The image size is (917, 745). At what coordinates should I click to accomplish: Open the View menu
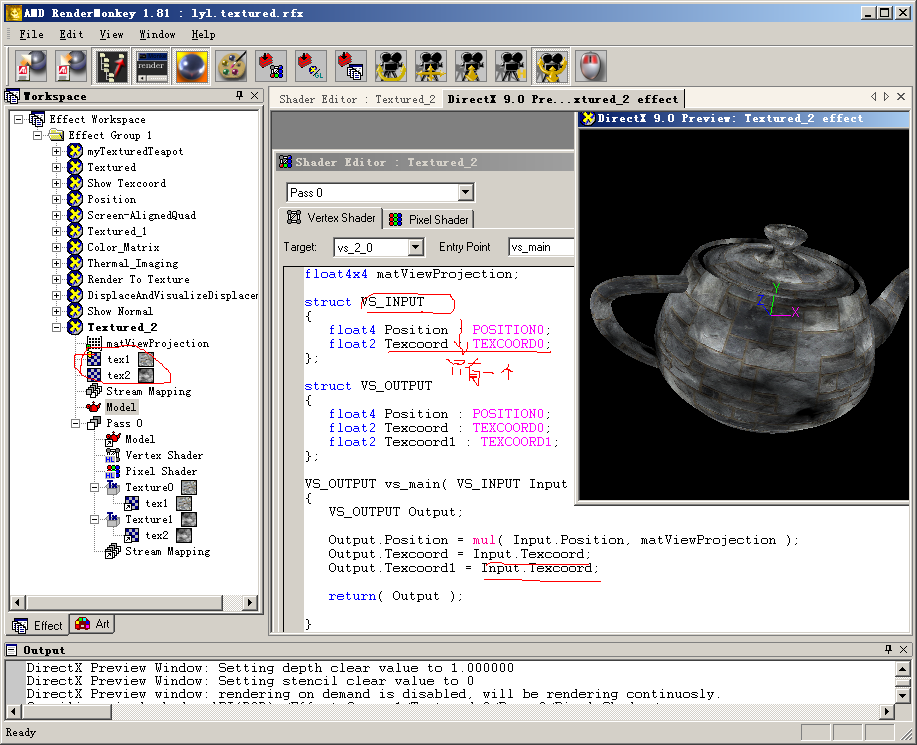click(111, 35)
